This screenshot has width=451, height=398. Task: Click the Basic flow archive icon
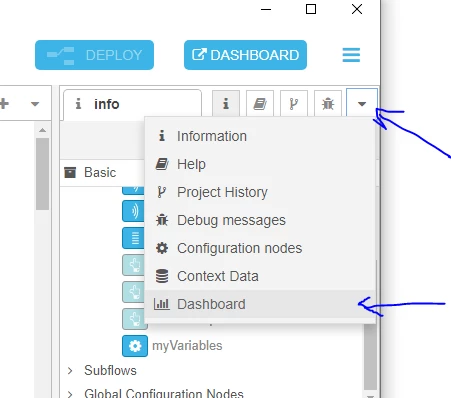70,172
